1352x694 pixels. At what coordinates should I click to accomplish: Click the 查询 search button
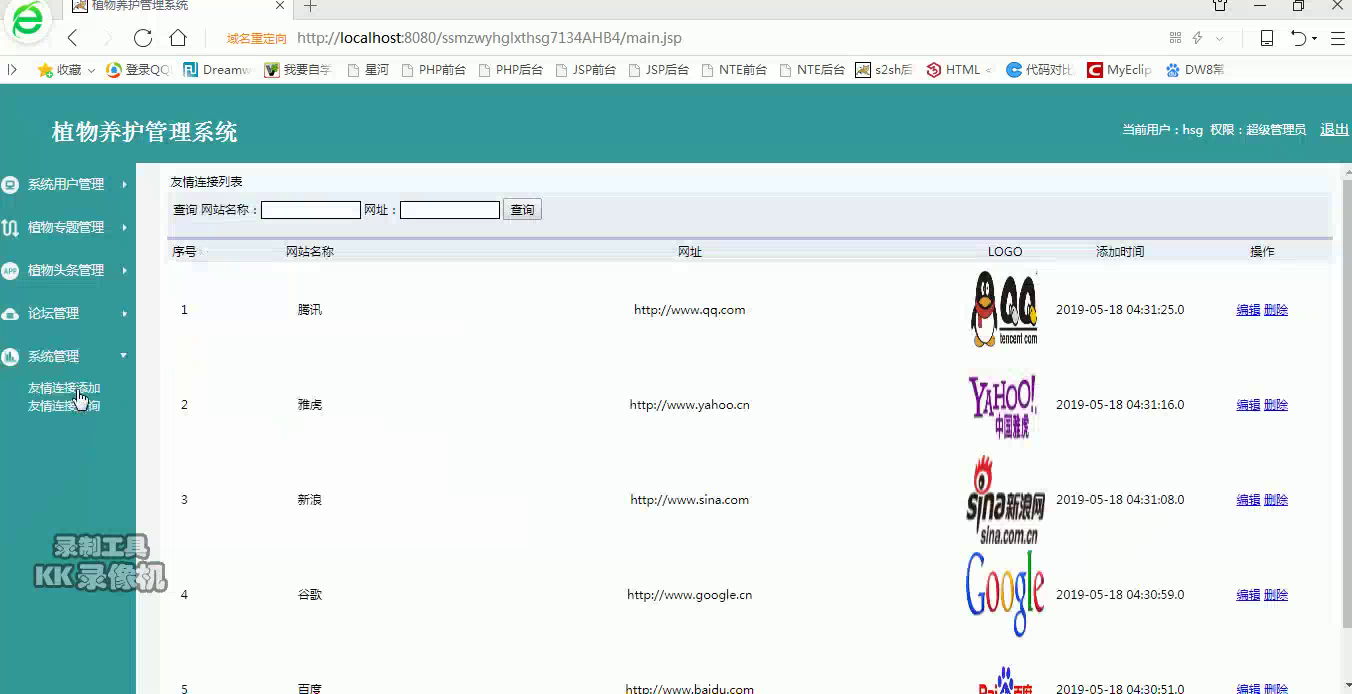click(522, 210)
